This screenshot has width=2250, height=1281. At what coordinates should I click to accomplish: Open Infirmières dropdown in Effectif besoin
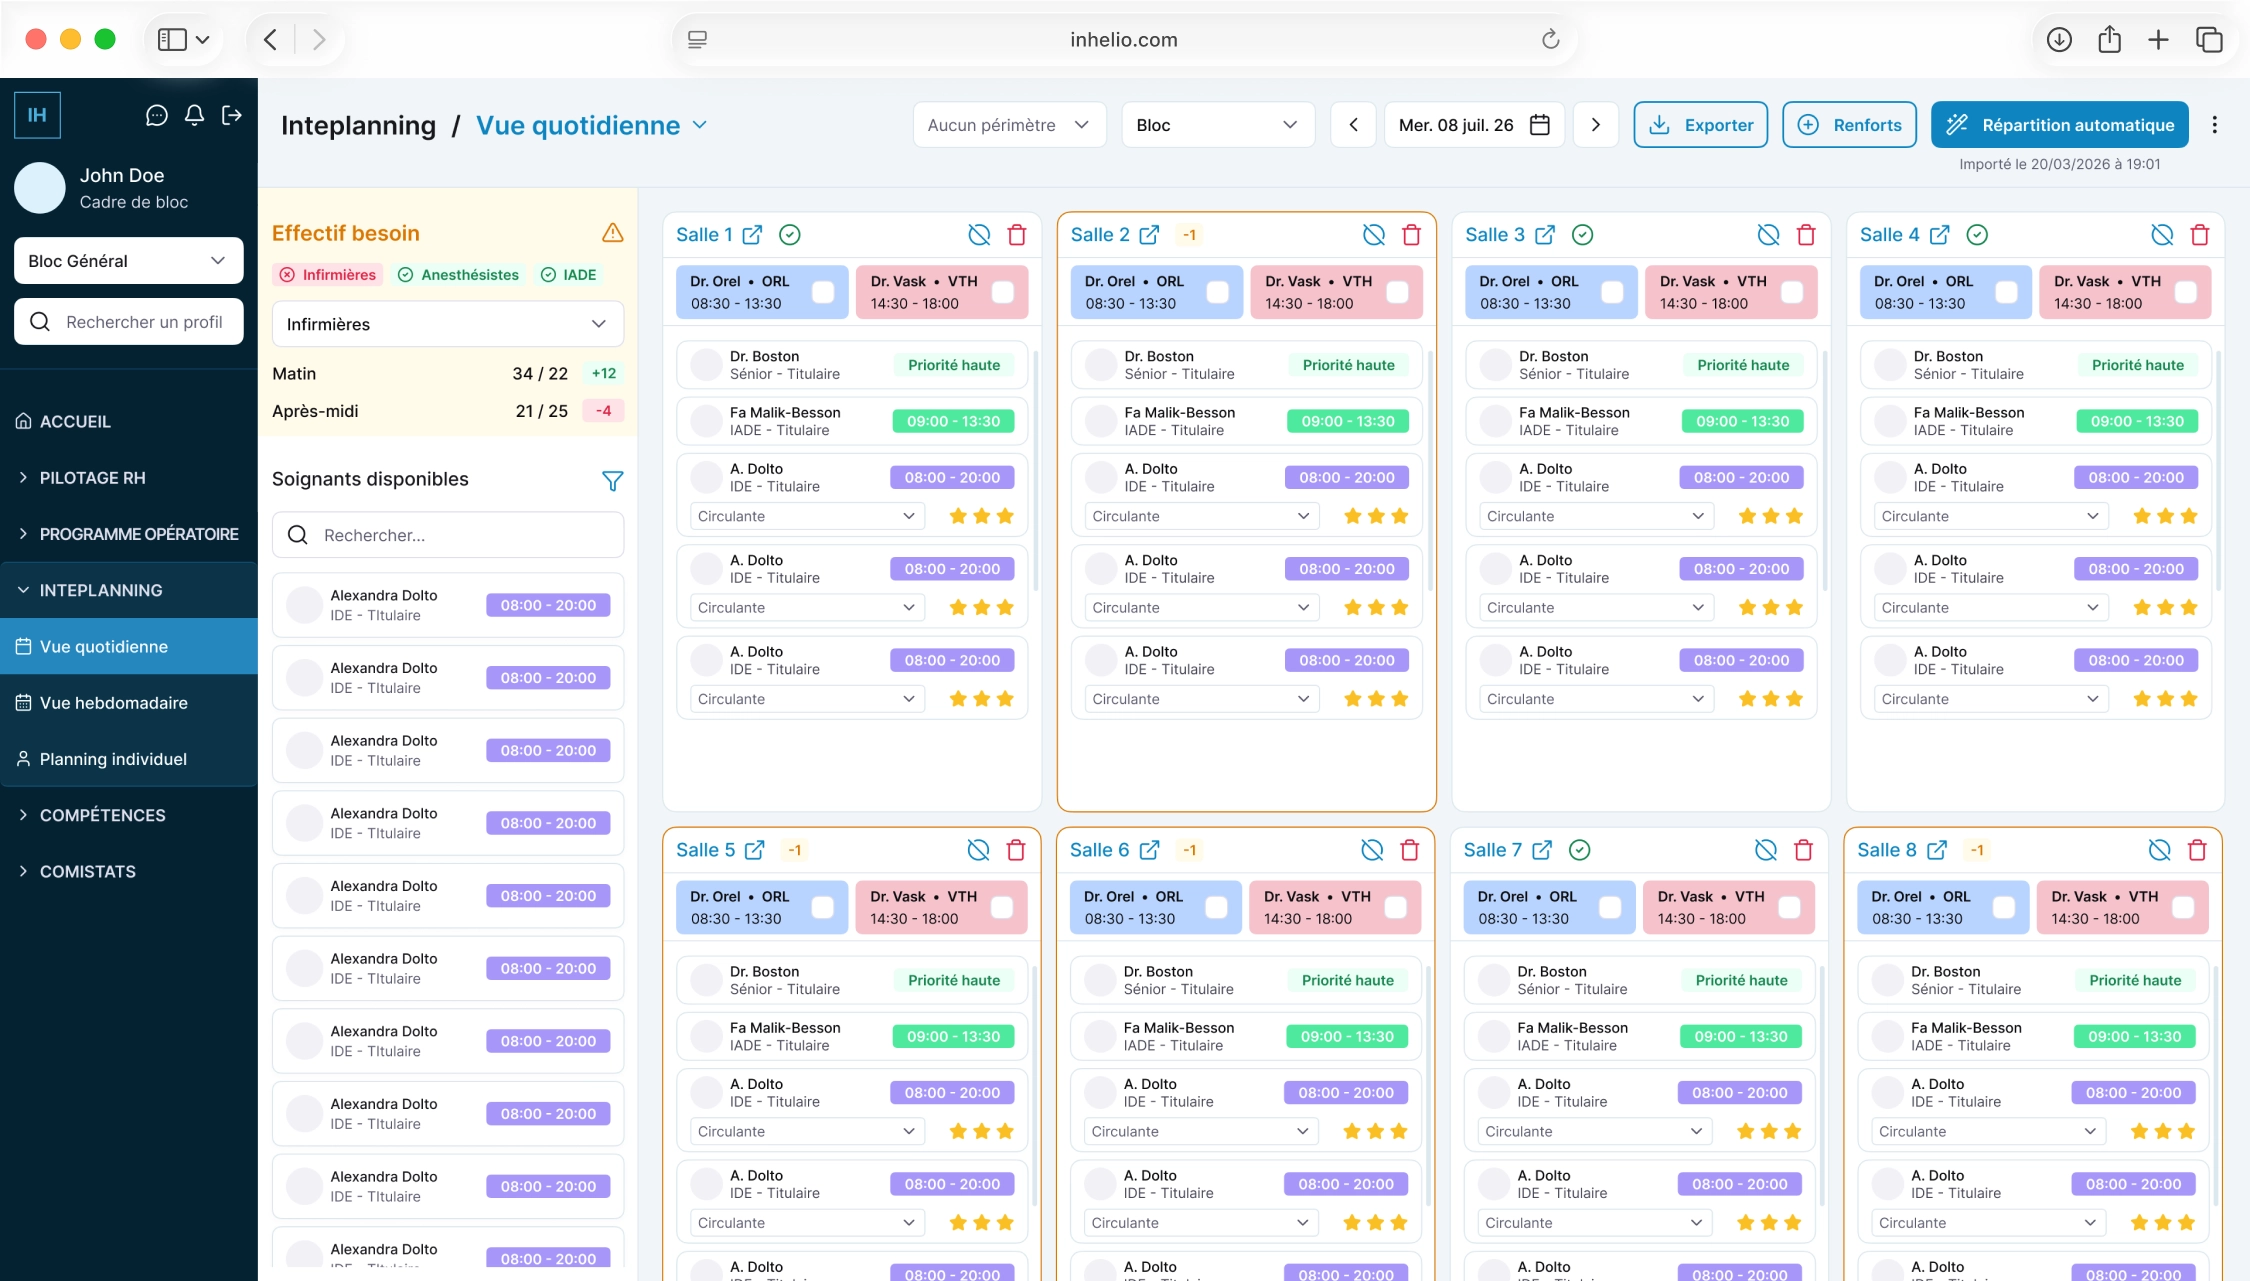pyautogui.click(x=447, y=324)
